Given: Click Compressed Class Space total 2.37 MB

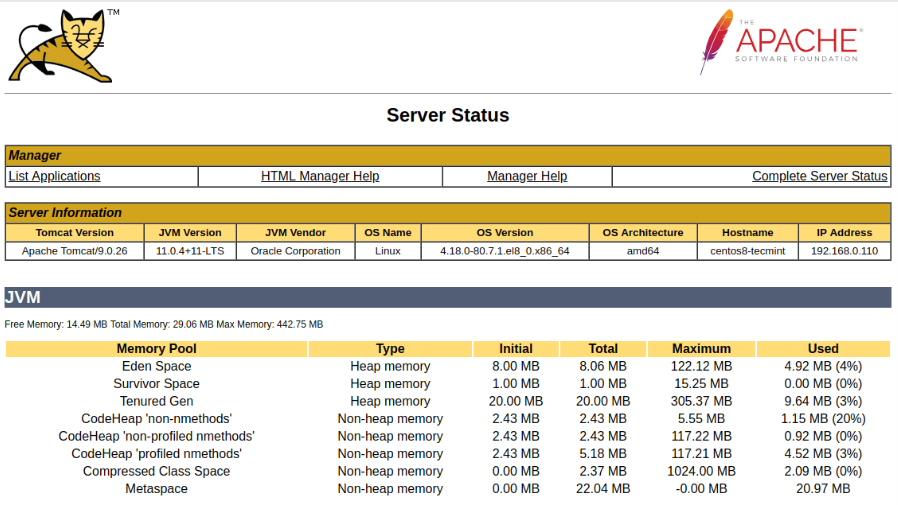Looking at the screenshot, I should point(603,471).
